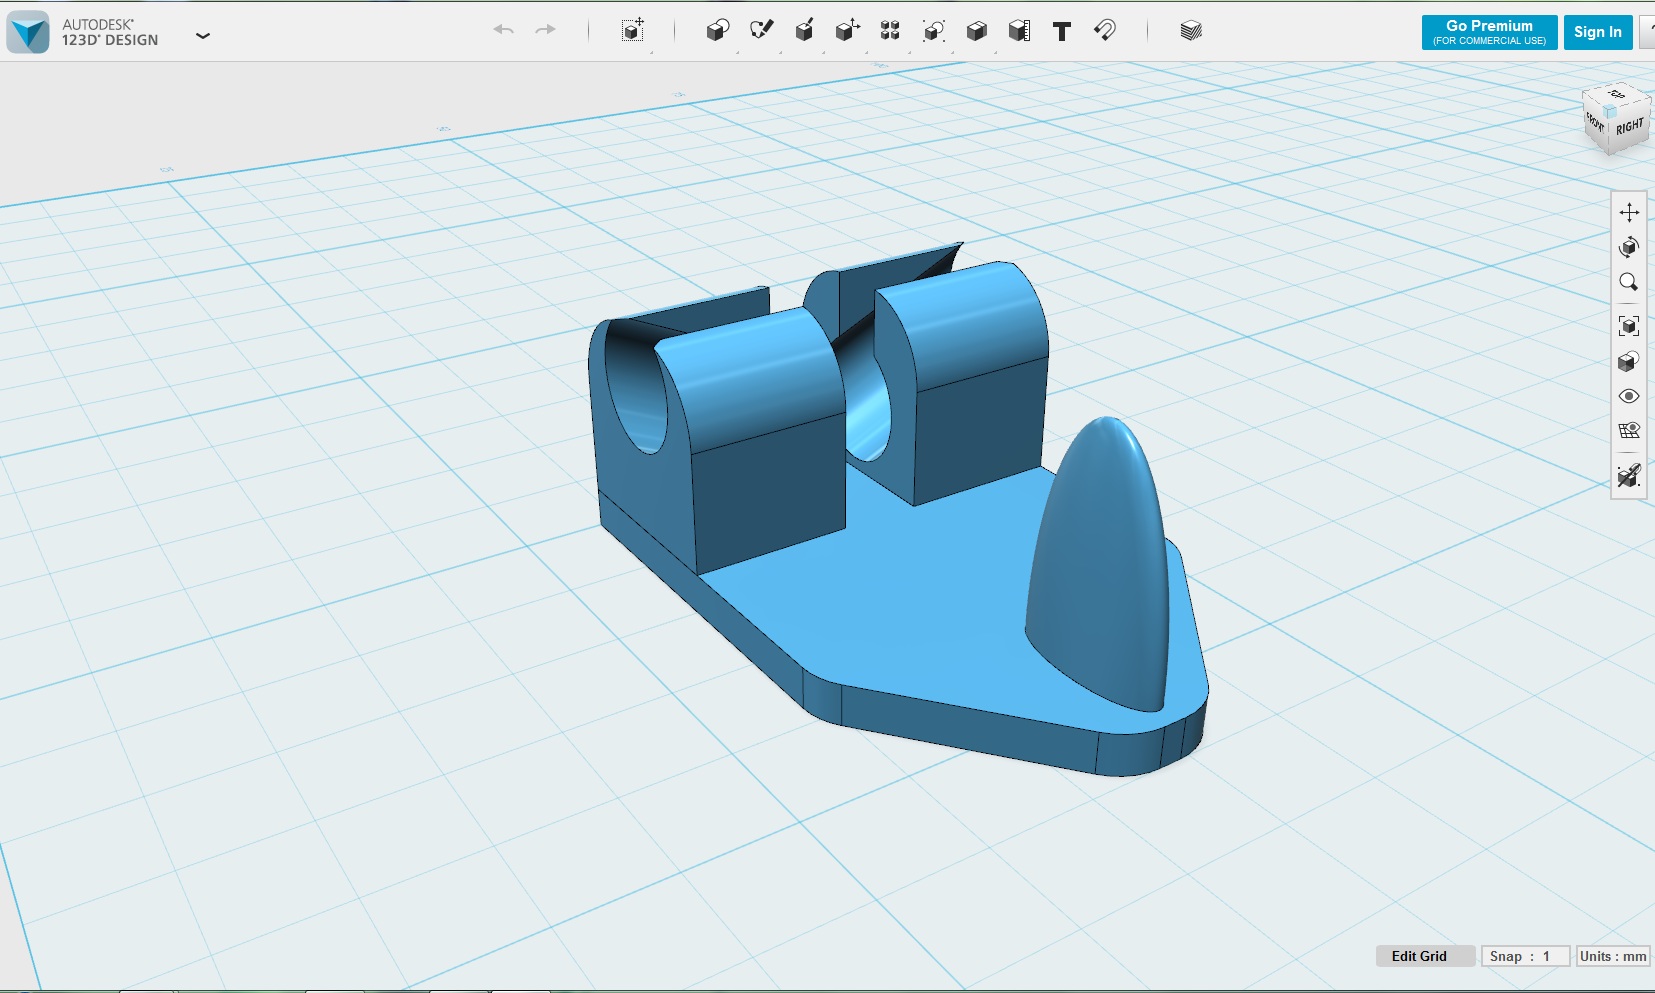The height and width of the screenshot is (993, 1655).
Task: Select the Pan navigation tool
Action: pyautogui.click(x=1629, y=212)
